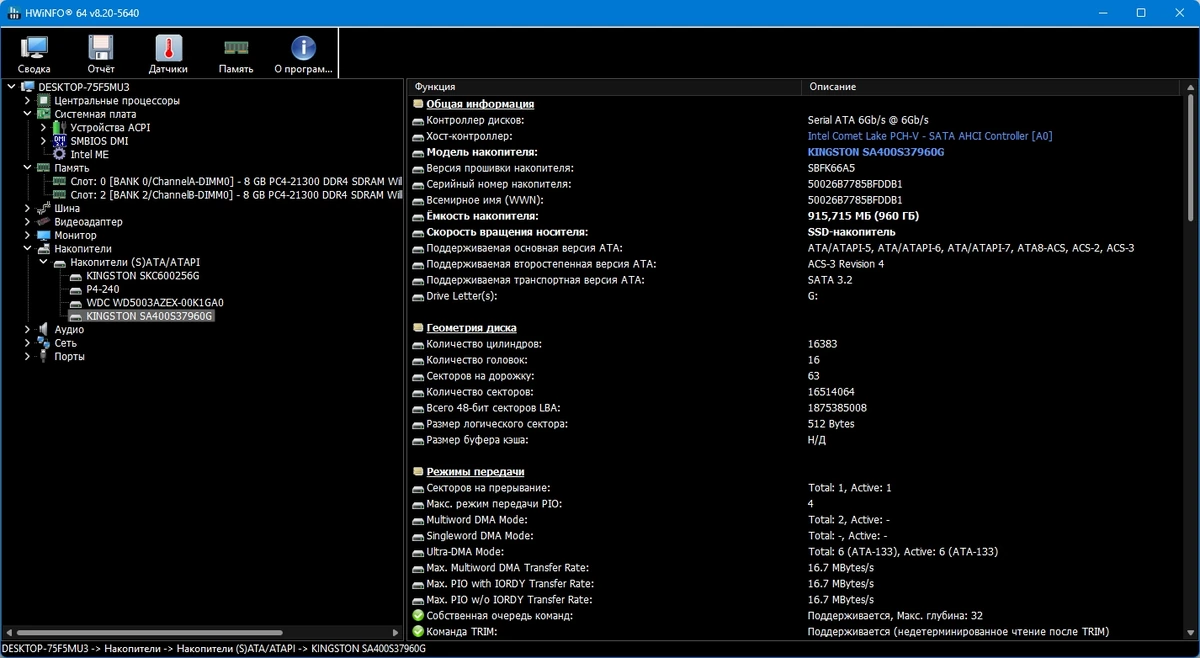Click the Память memory module icon
The image size is (1200, 658).
tap(236, 46)
